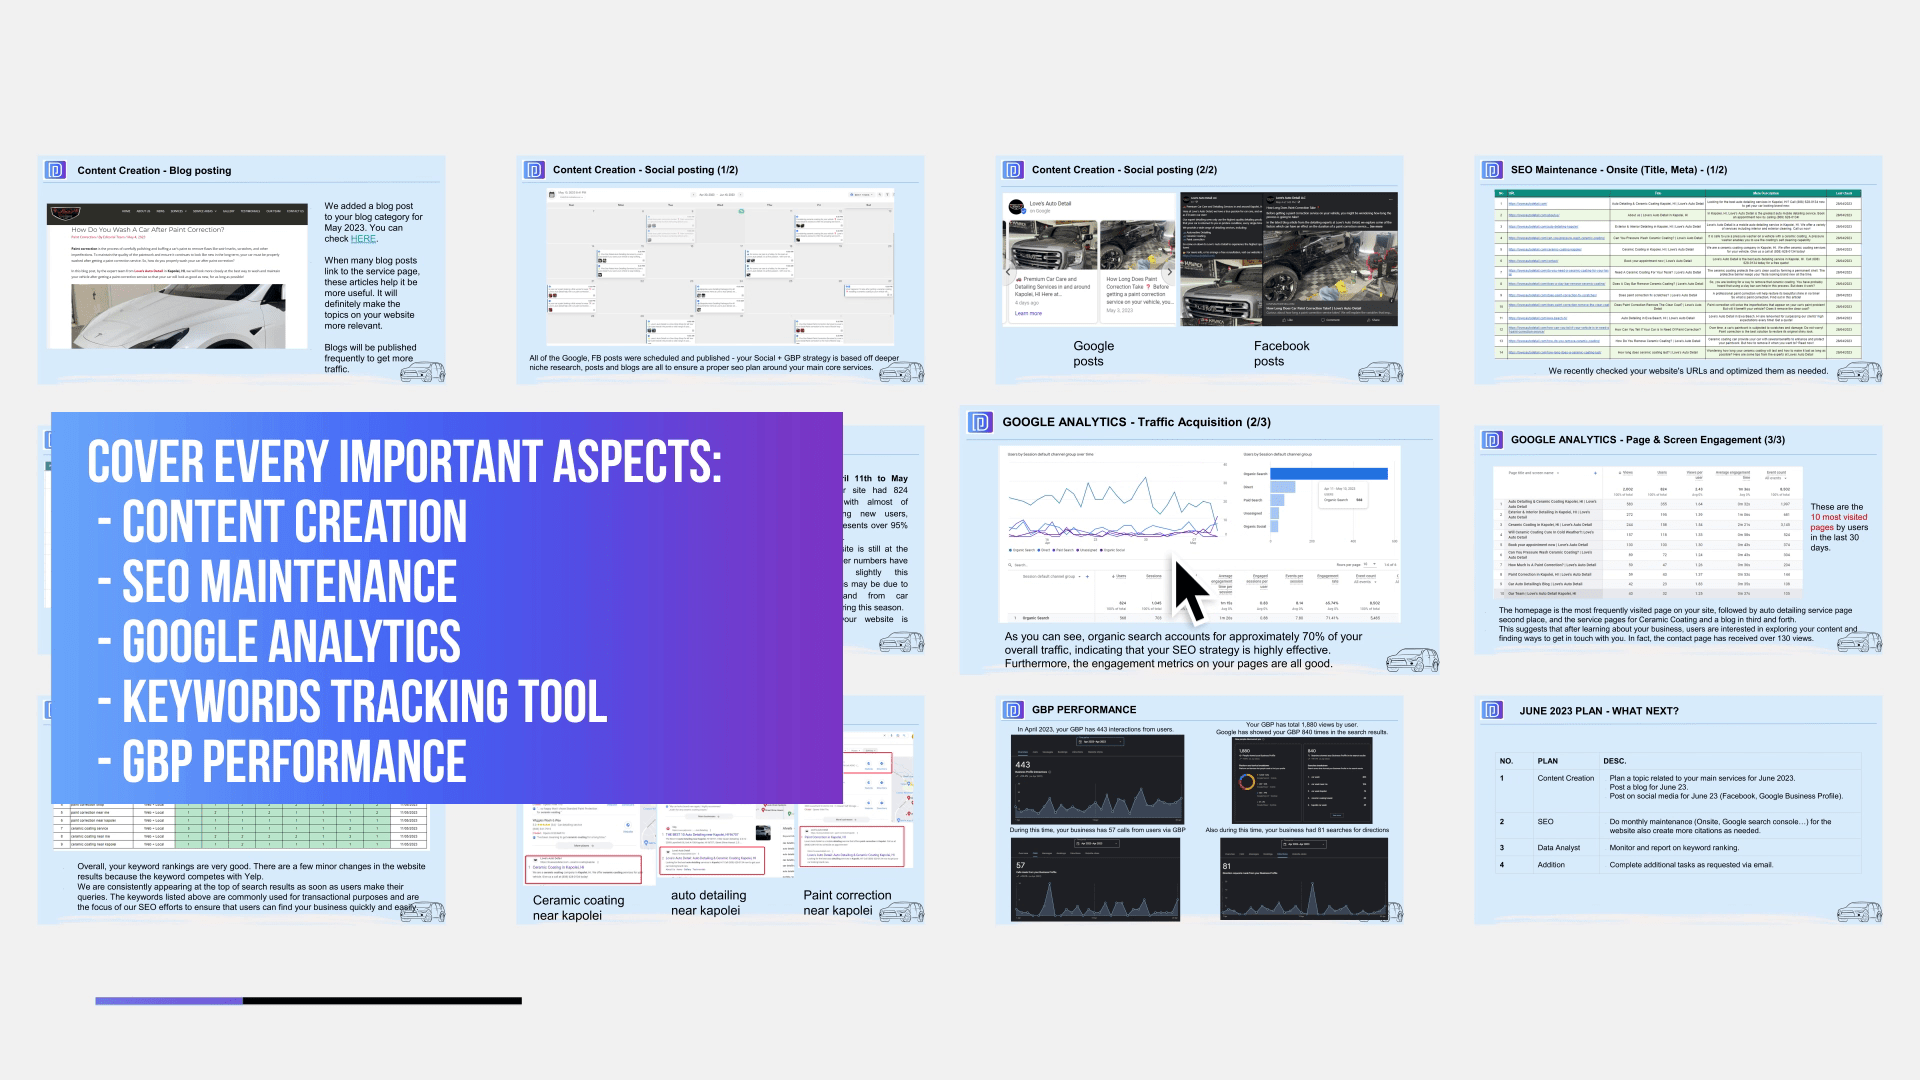Click 'Content Creation' row in June plan table

coord(1677,789)
